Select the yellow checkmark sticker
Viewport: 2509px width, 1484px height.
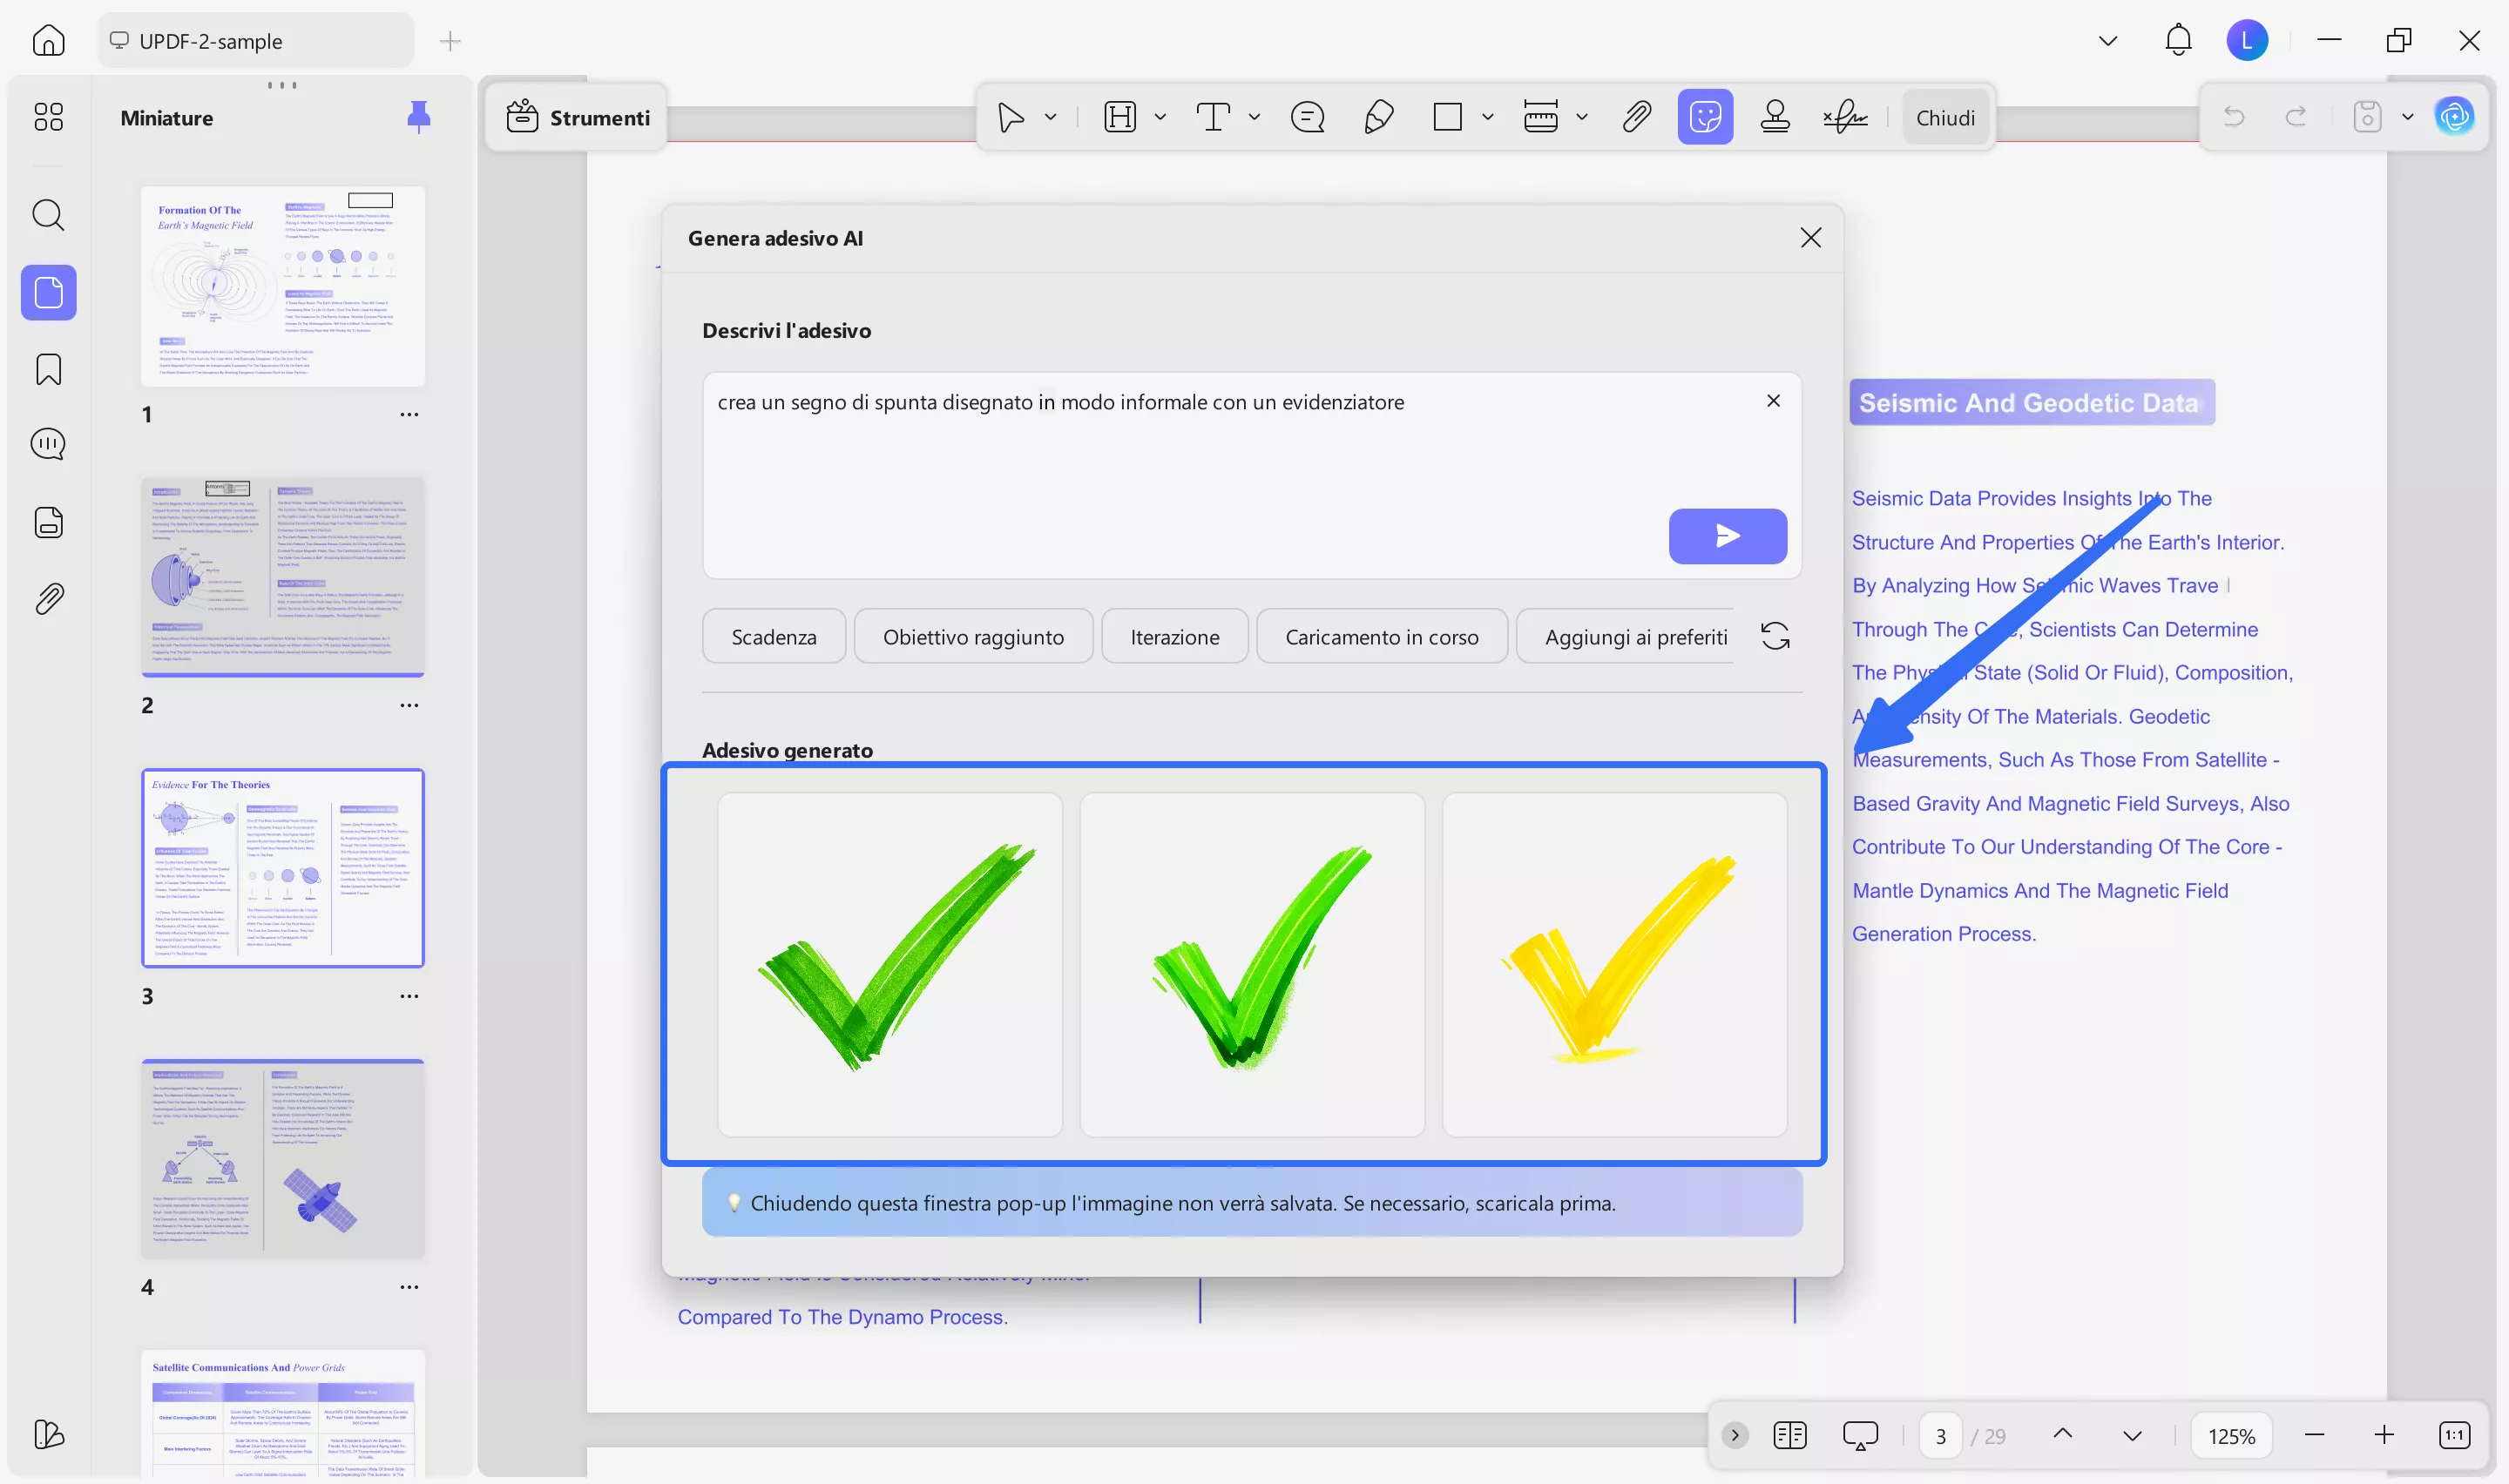coord(1614,964)
